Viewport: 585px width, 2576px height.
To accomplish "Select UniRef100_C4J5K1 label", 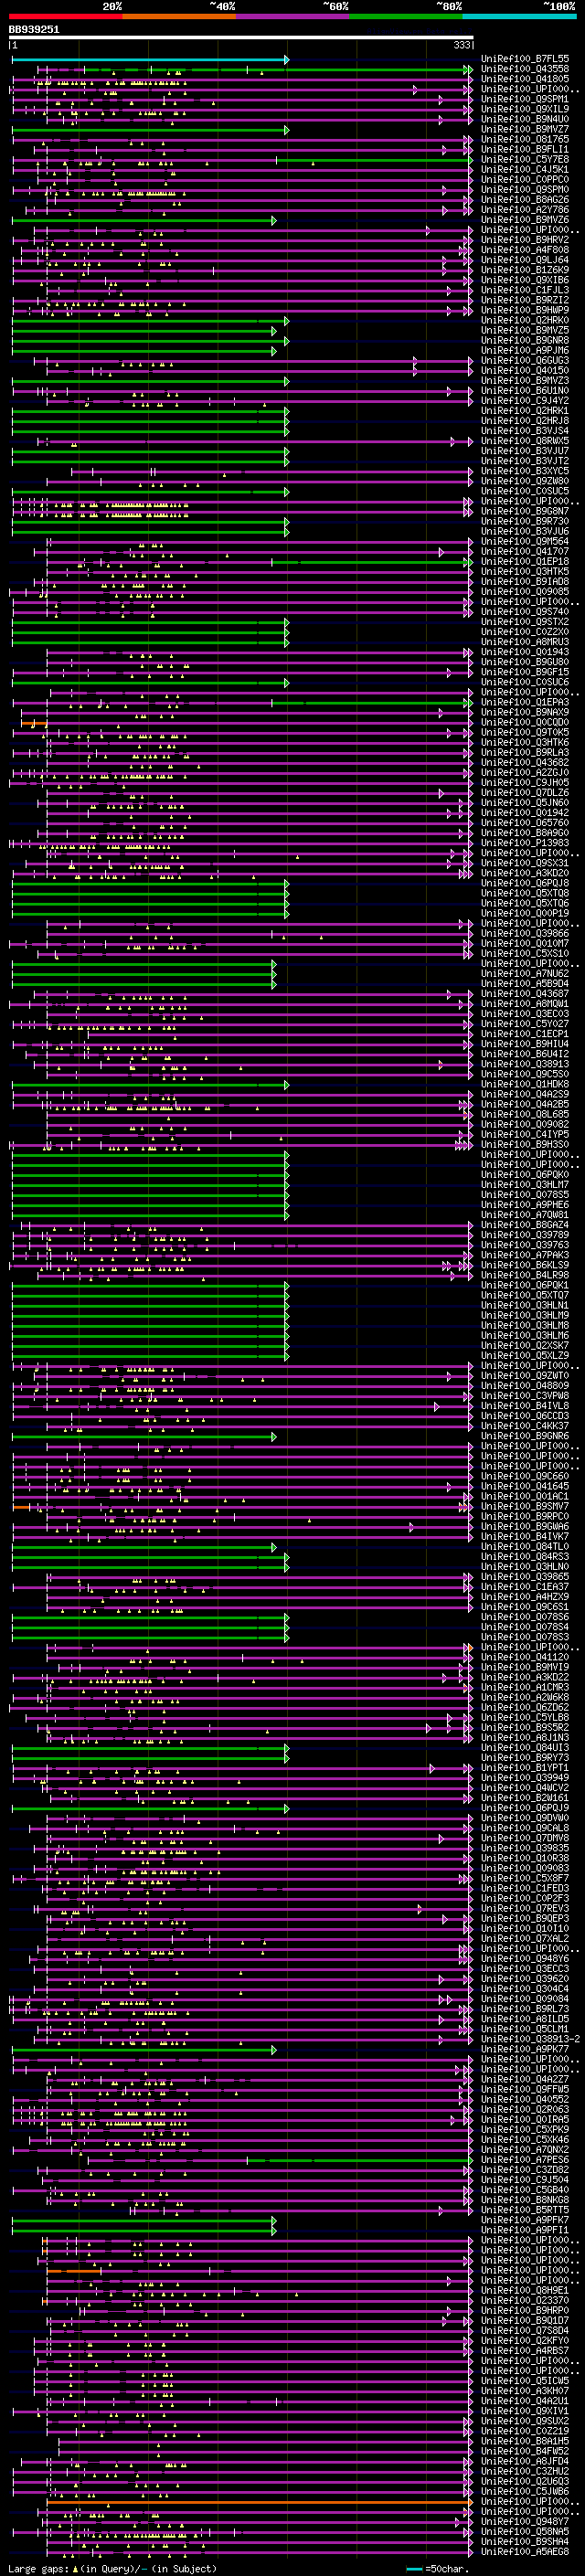I will tap(525, 169).
